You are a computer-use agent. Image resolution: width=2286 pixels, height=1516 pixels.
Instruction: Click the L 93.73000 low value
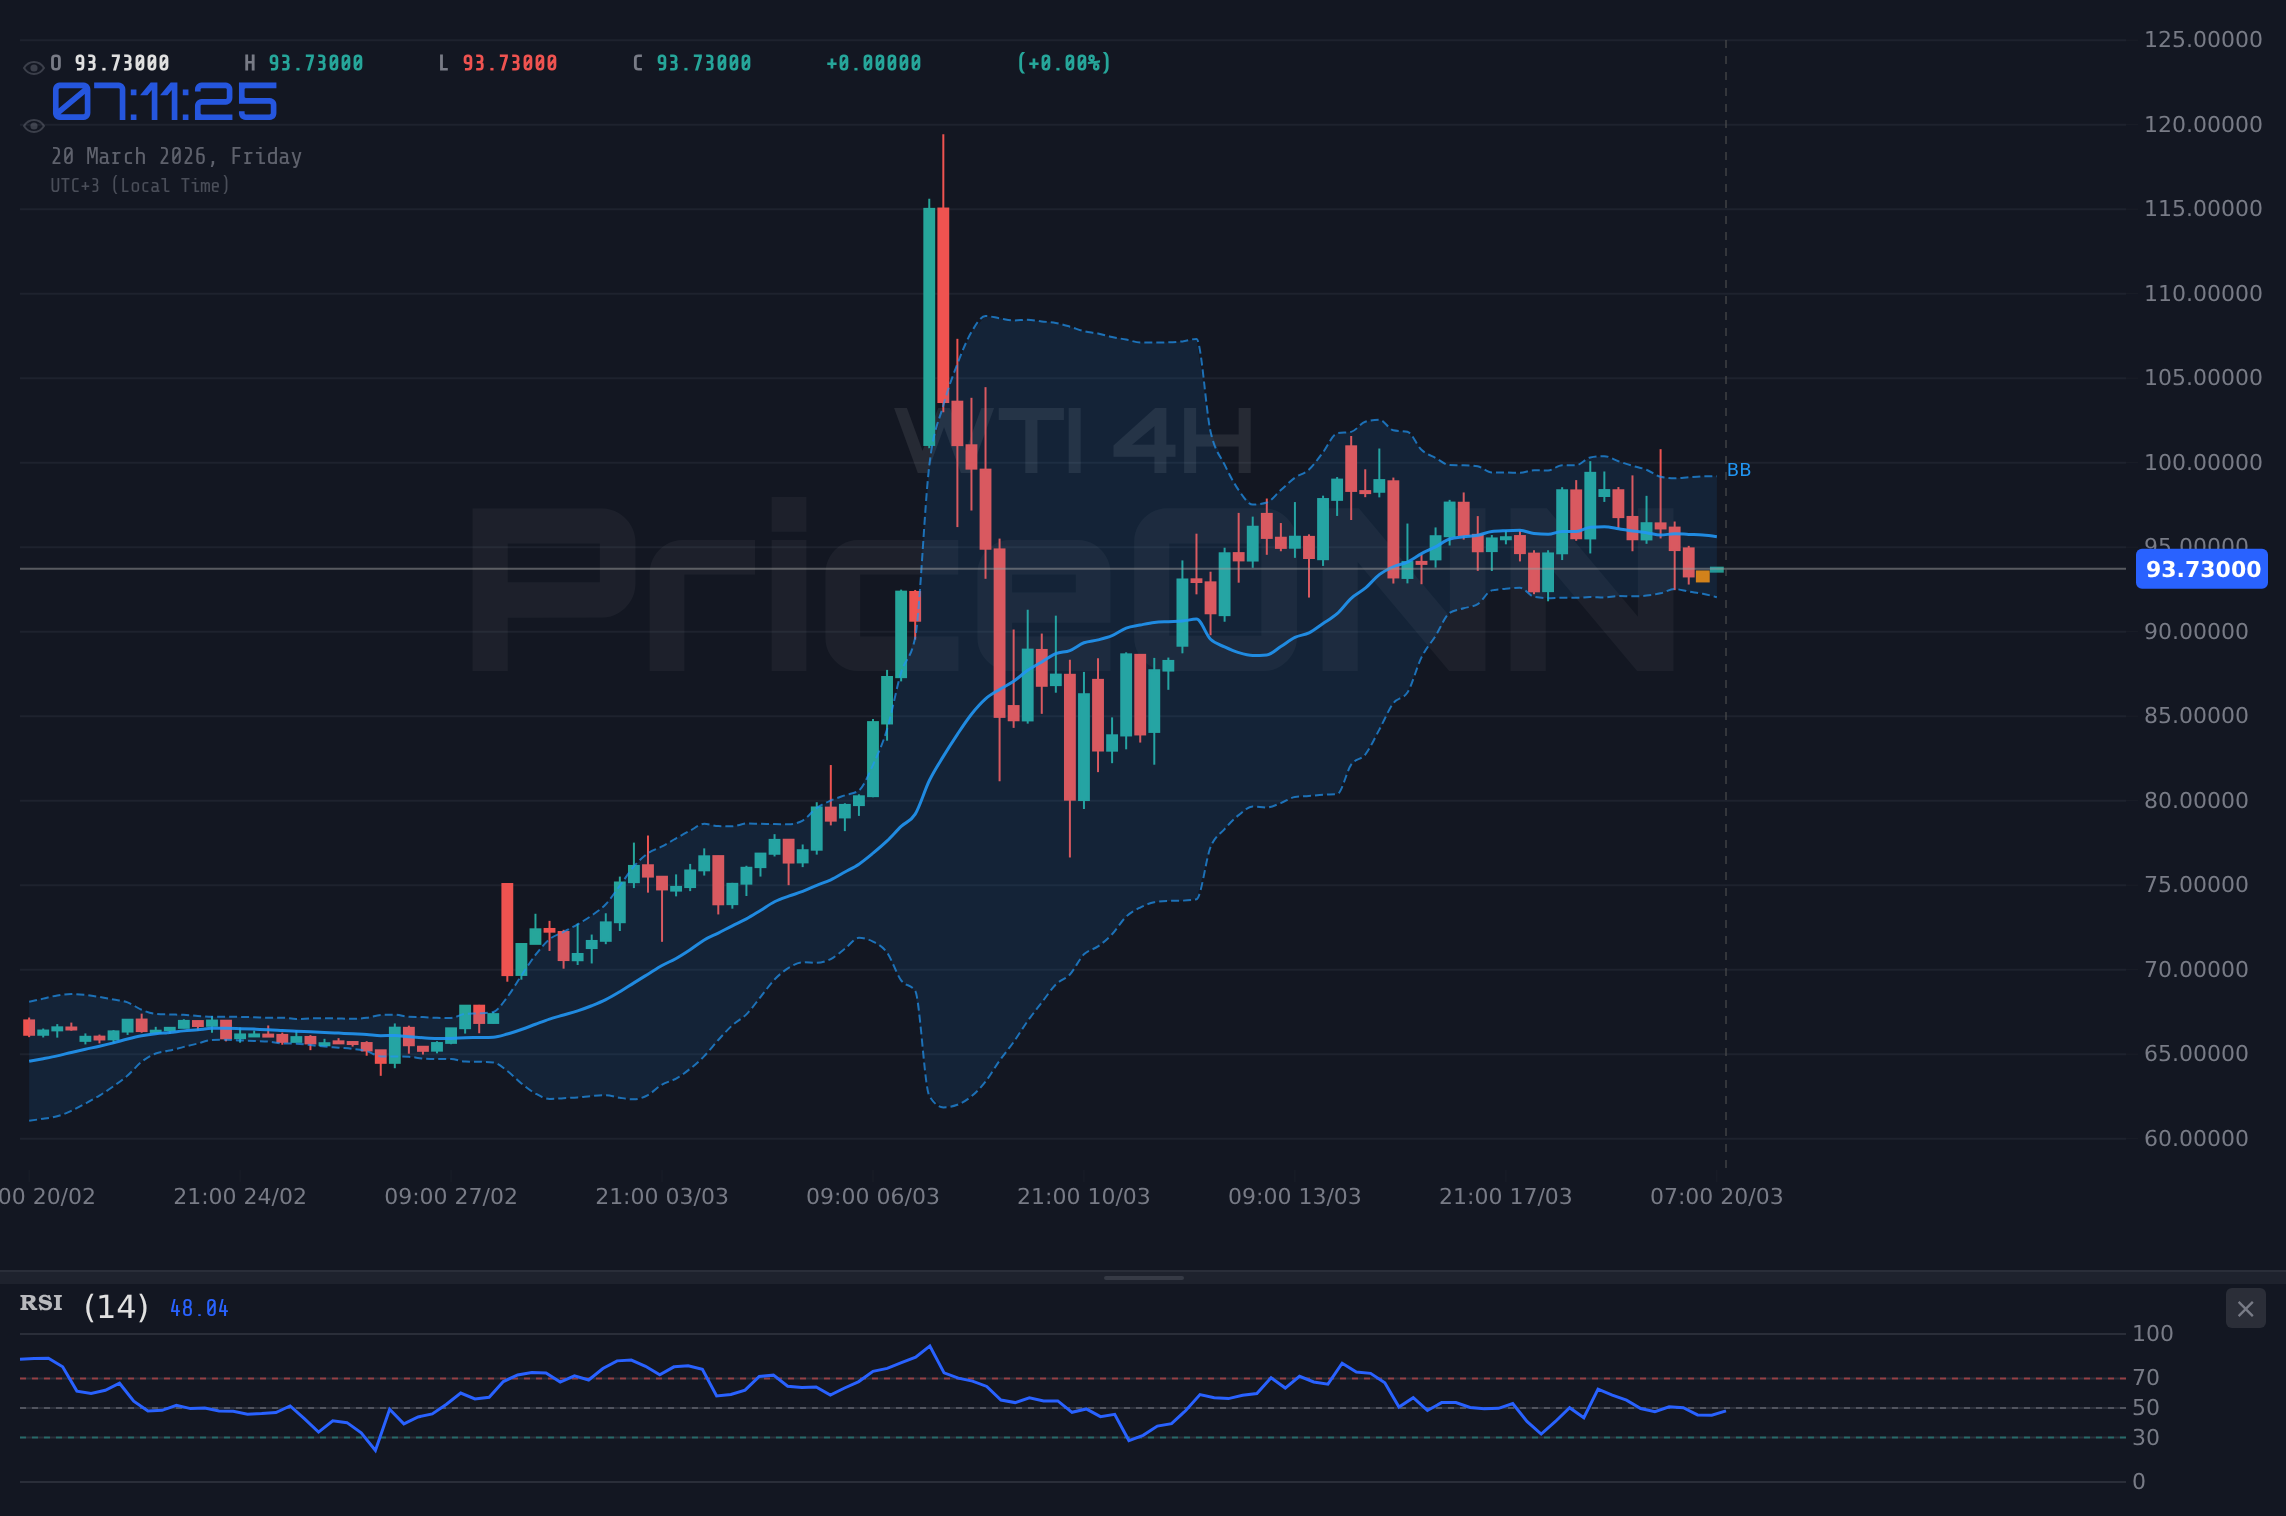(498, 62)
